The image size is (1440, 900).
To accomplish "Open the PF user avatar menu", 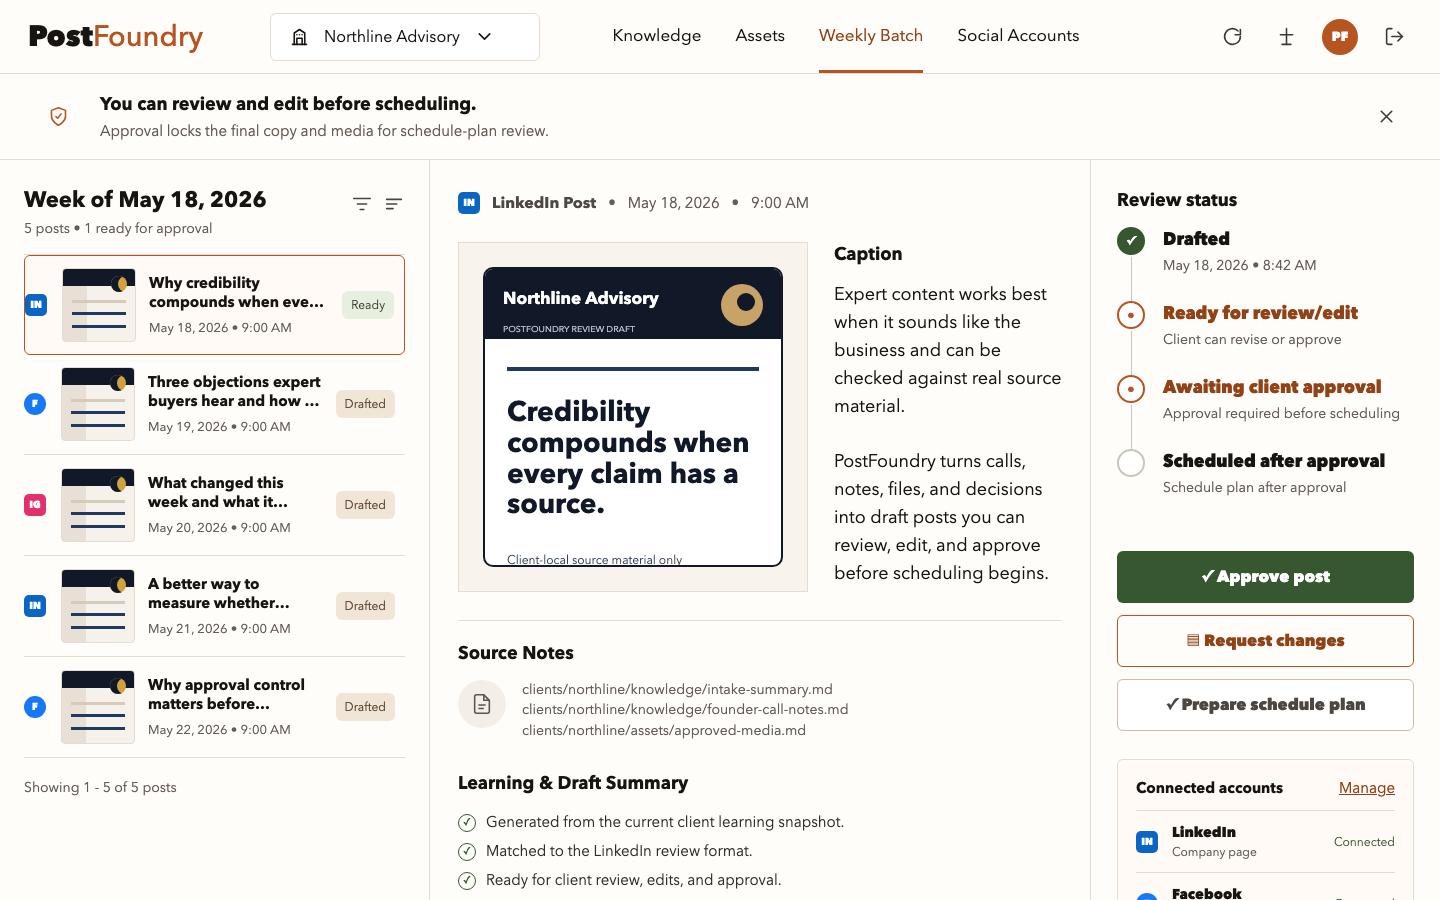I will click(x=1340, y=37).
